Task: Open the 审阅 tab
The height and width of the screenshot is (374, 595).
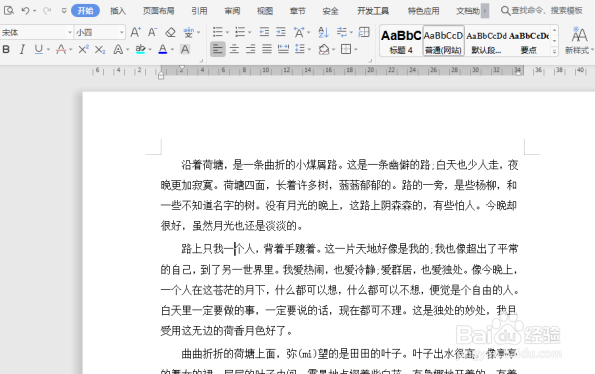Action: point(232,11)
